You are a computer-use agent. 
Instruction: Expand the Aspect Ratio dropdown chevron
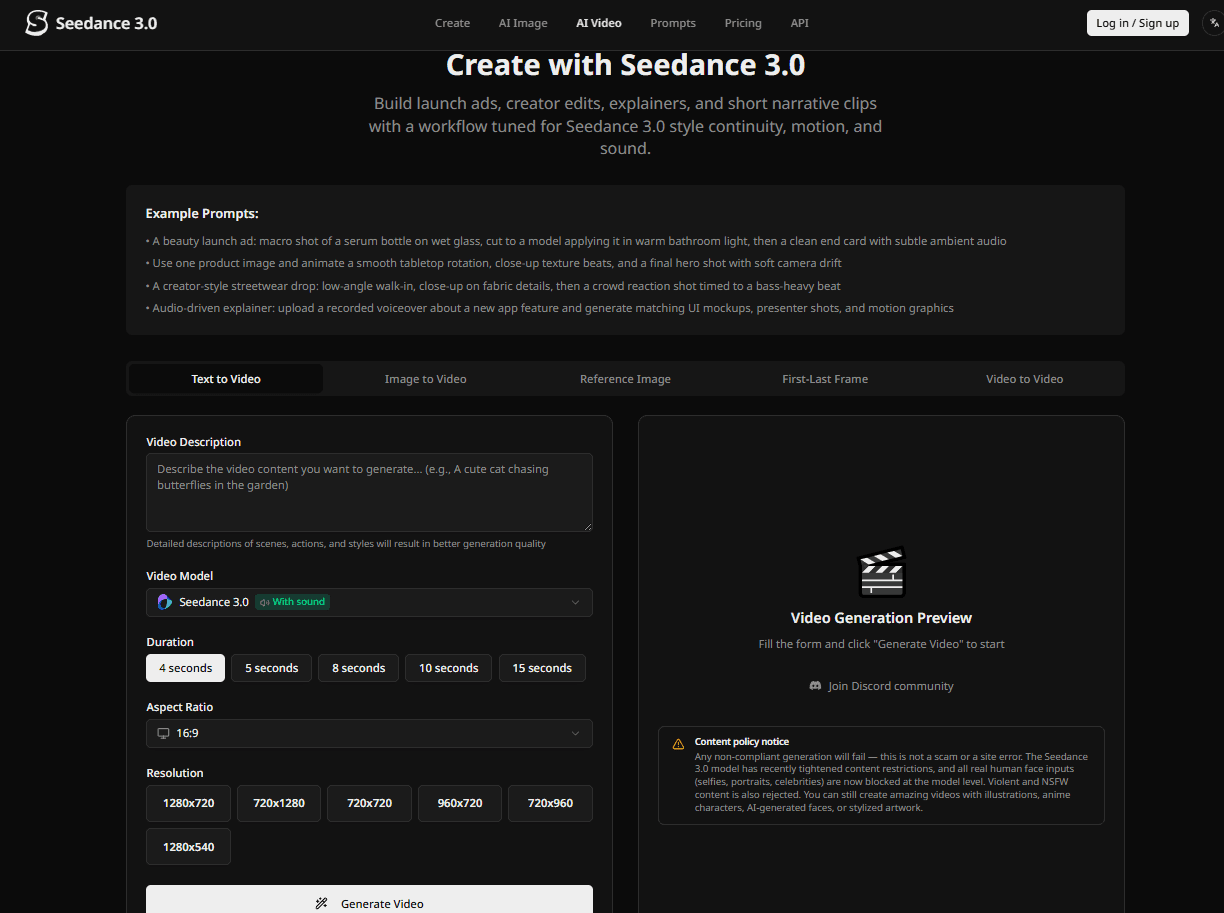click(575, 733)
